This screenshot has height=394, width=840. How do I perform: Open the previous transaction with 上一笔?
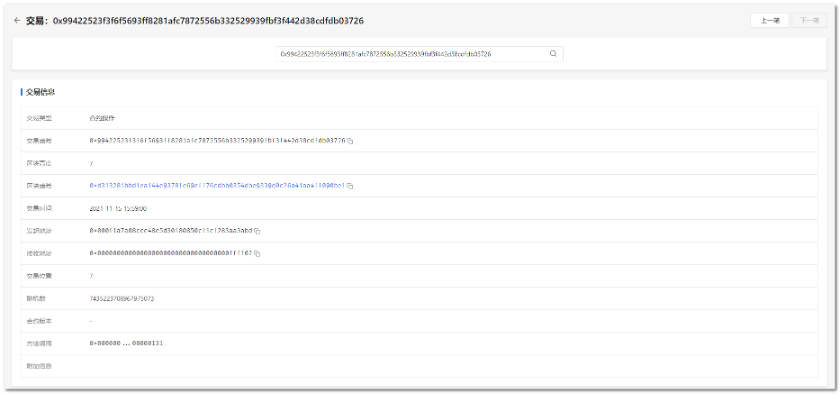[x=770, y=20]
